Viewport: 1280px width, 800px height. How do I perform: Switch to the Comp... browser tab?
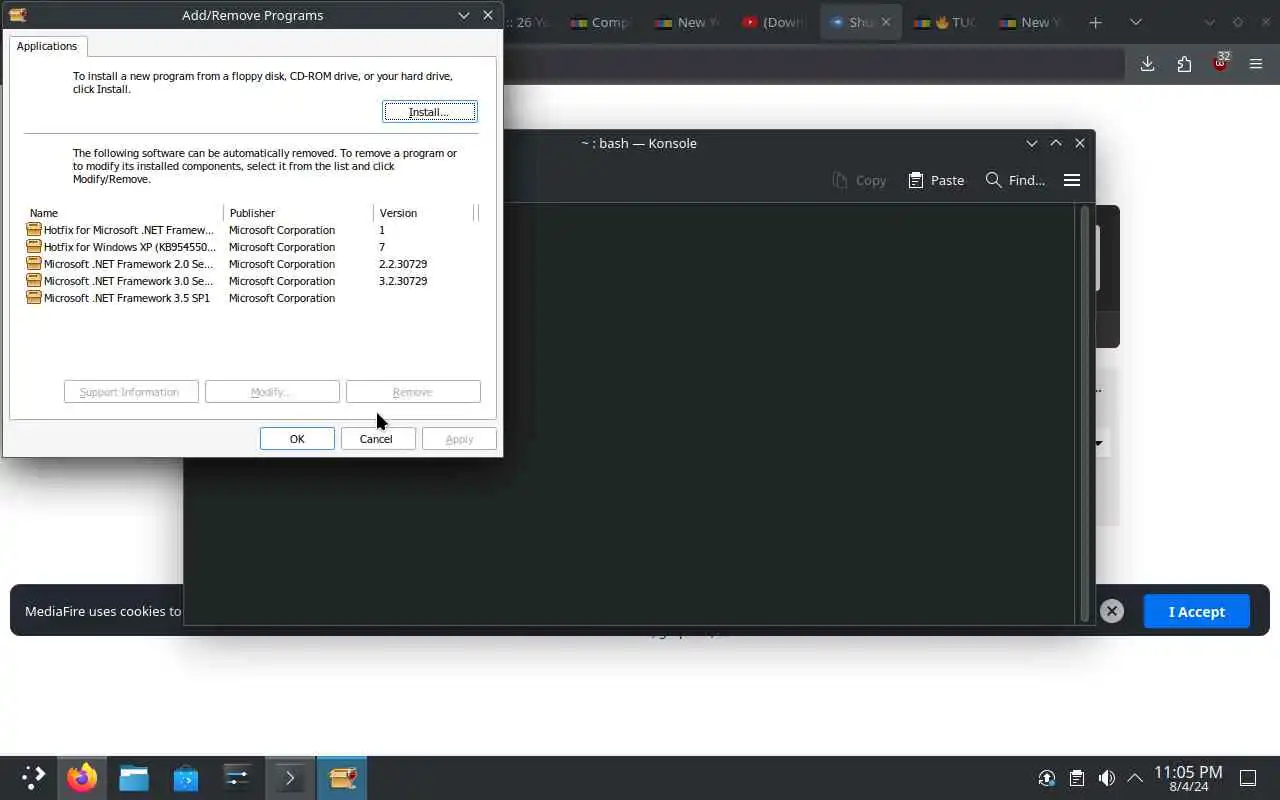601,22
